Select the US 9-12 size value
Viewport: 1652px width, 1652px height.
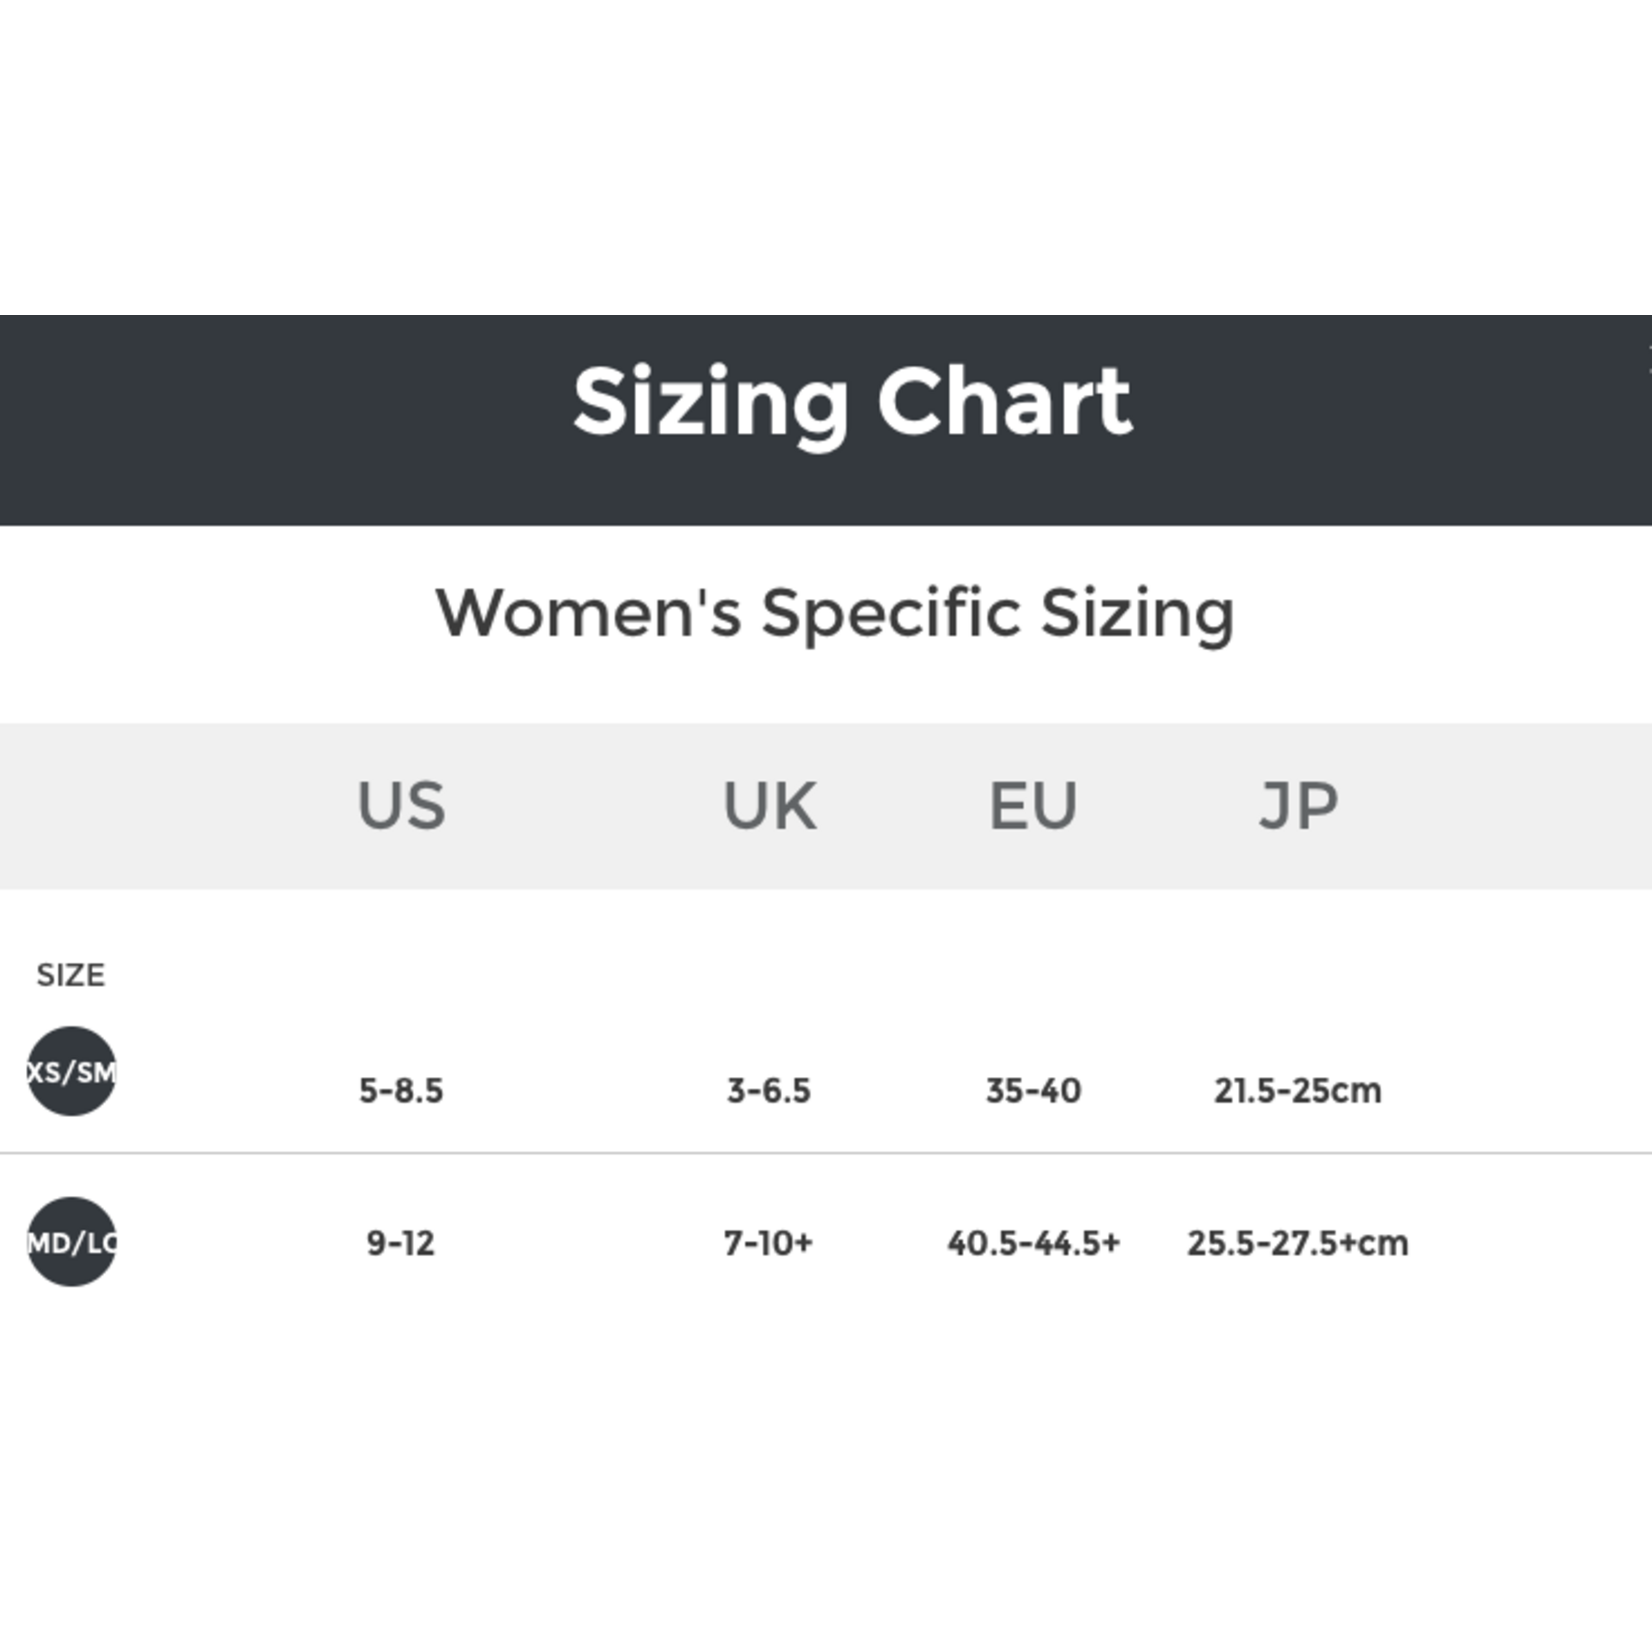[401, 1243]
